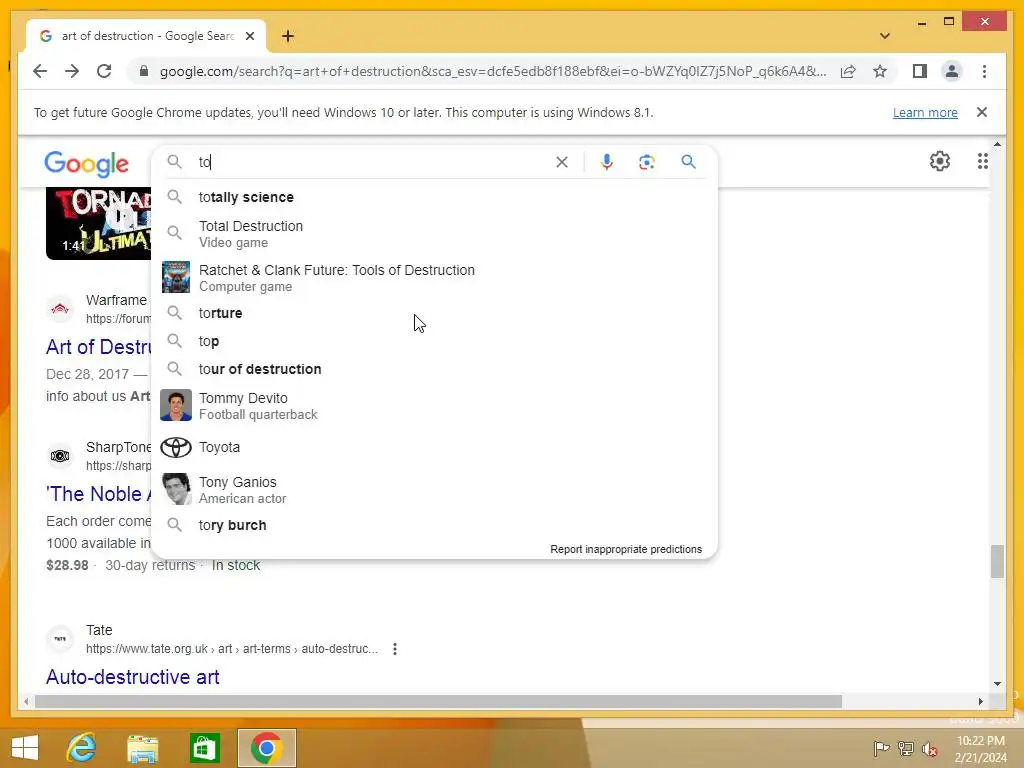Click the Ratchet & Clank game cover thumbnail
Image resolution: width=1024 pixels, height=768 pixels.
[x=176, y=278]
